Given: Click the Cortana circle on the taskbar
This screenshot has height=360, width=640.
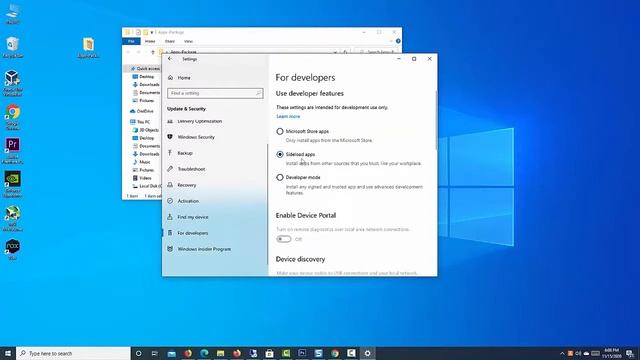Looking at the screenshot, I should [x=138, y=353].
